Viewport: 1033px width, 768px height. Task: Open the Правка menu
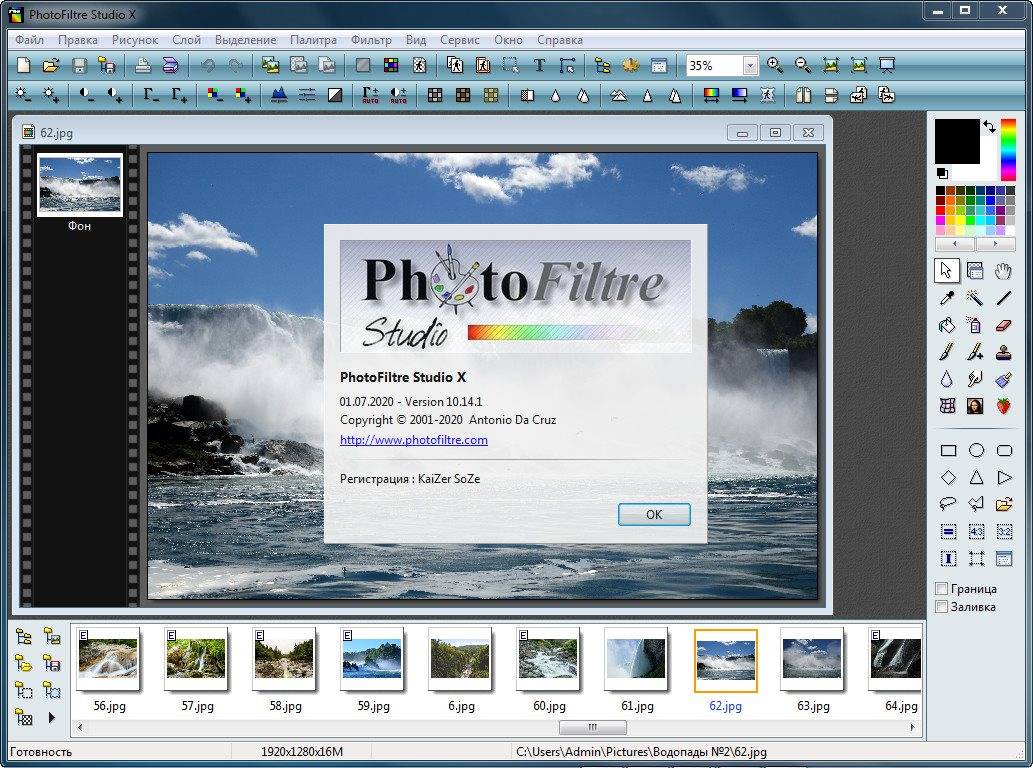pyautogui.click(x=78, y=40)
